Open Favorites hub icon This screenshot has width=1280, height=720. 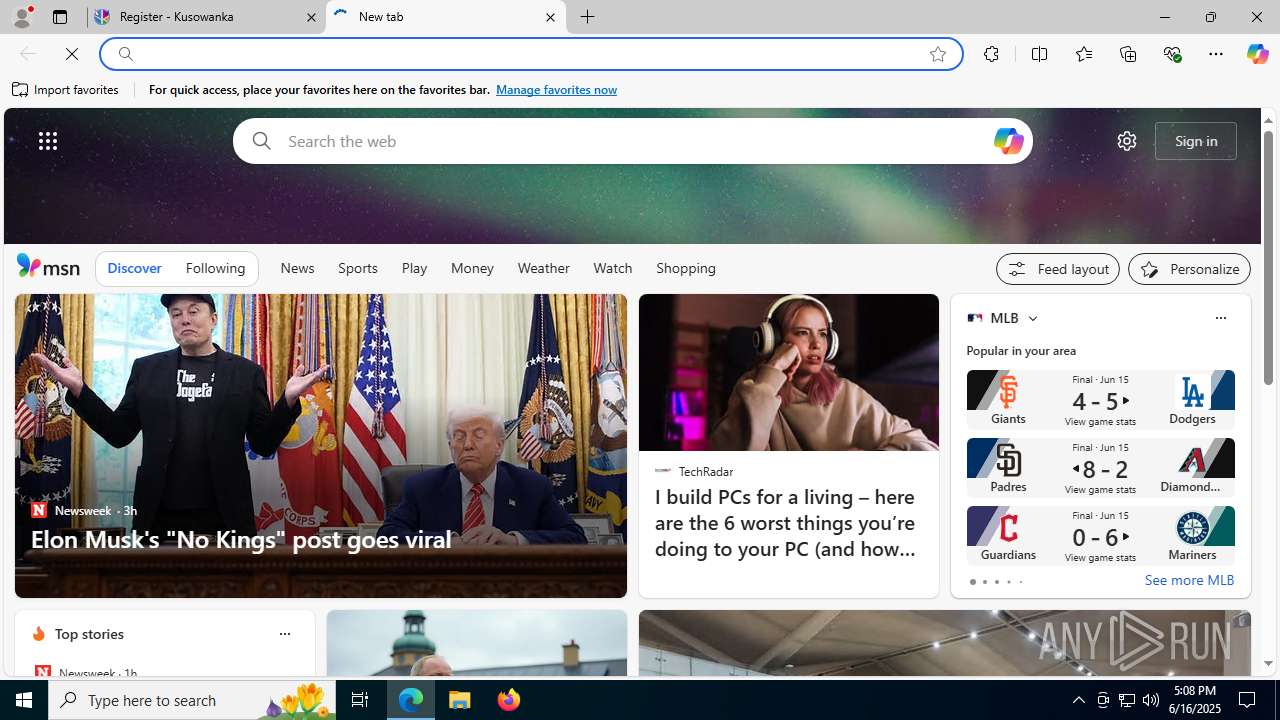pyautogui.click(x=1084, y=54)
